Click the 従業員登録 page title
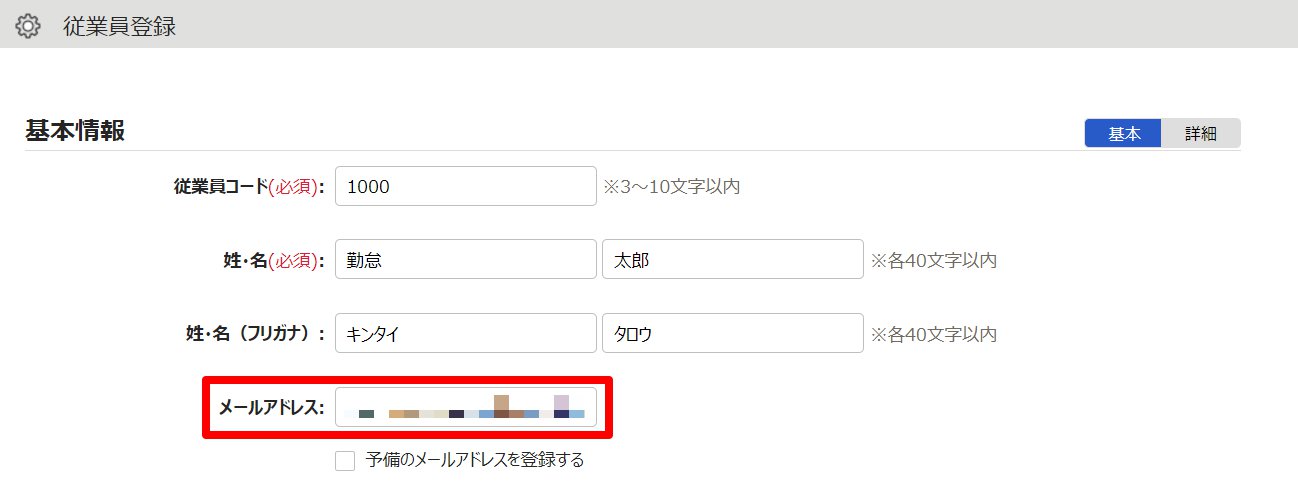 tap(119, 27)
